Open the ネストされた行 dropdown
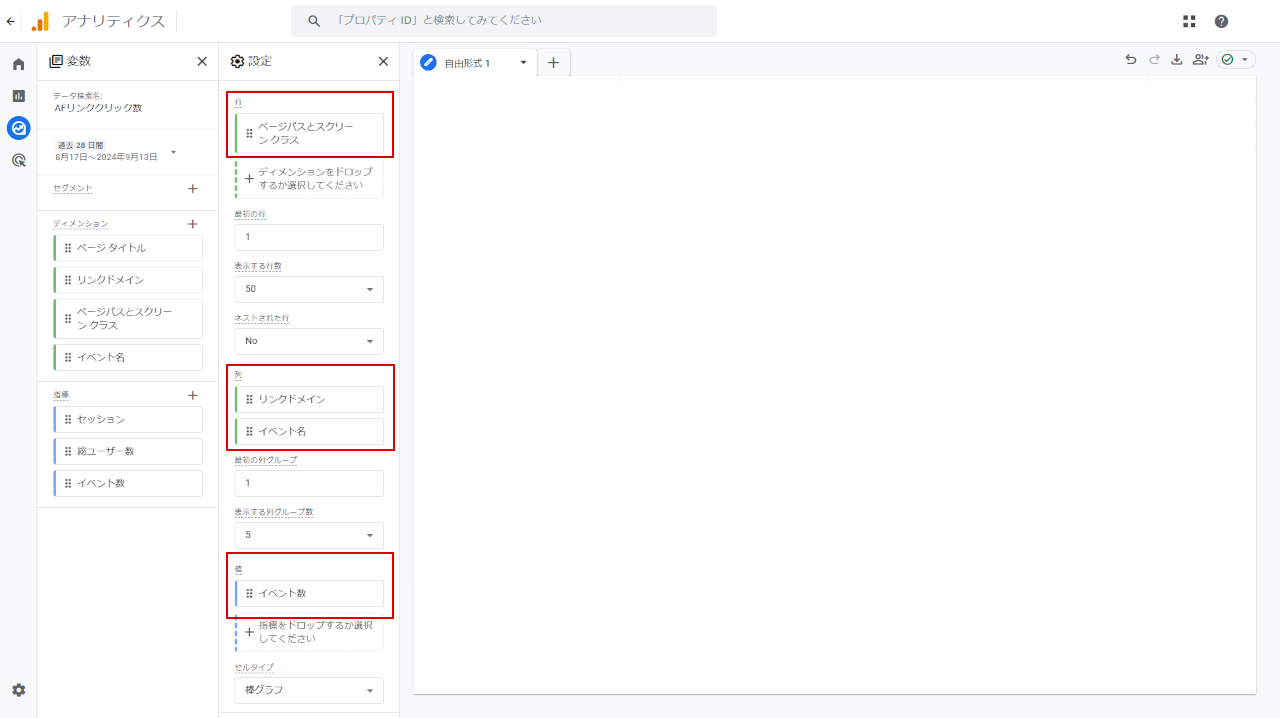The width and height of the screenshot is (1280, 718). [x=309, y=341]
